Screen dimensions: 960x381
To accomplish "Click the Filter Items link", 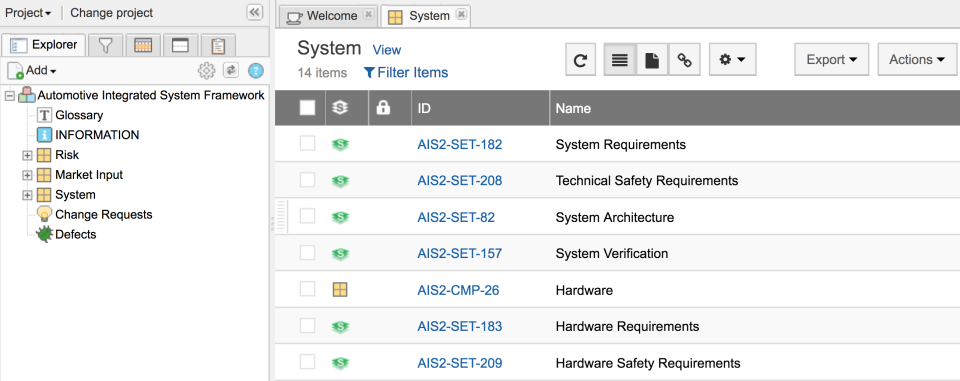I will (x=406, y=73).
